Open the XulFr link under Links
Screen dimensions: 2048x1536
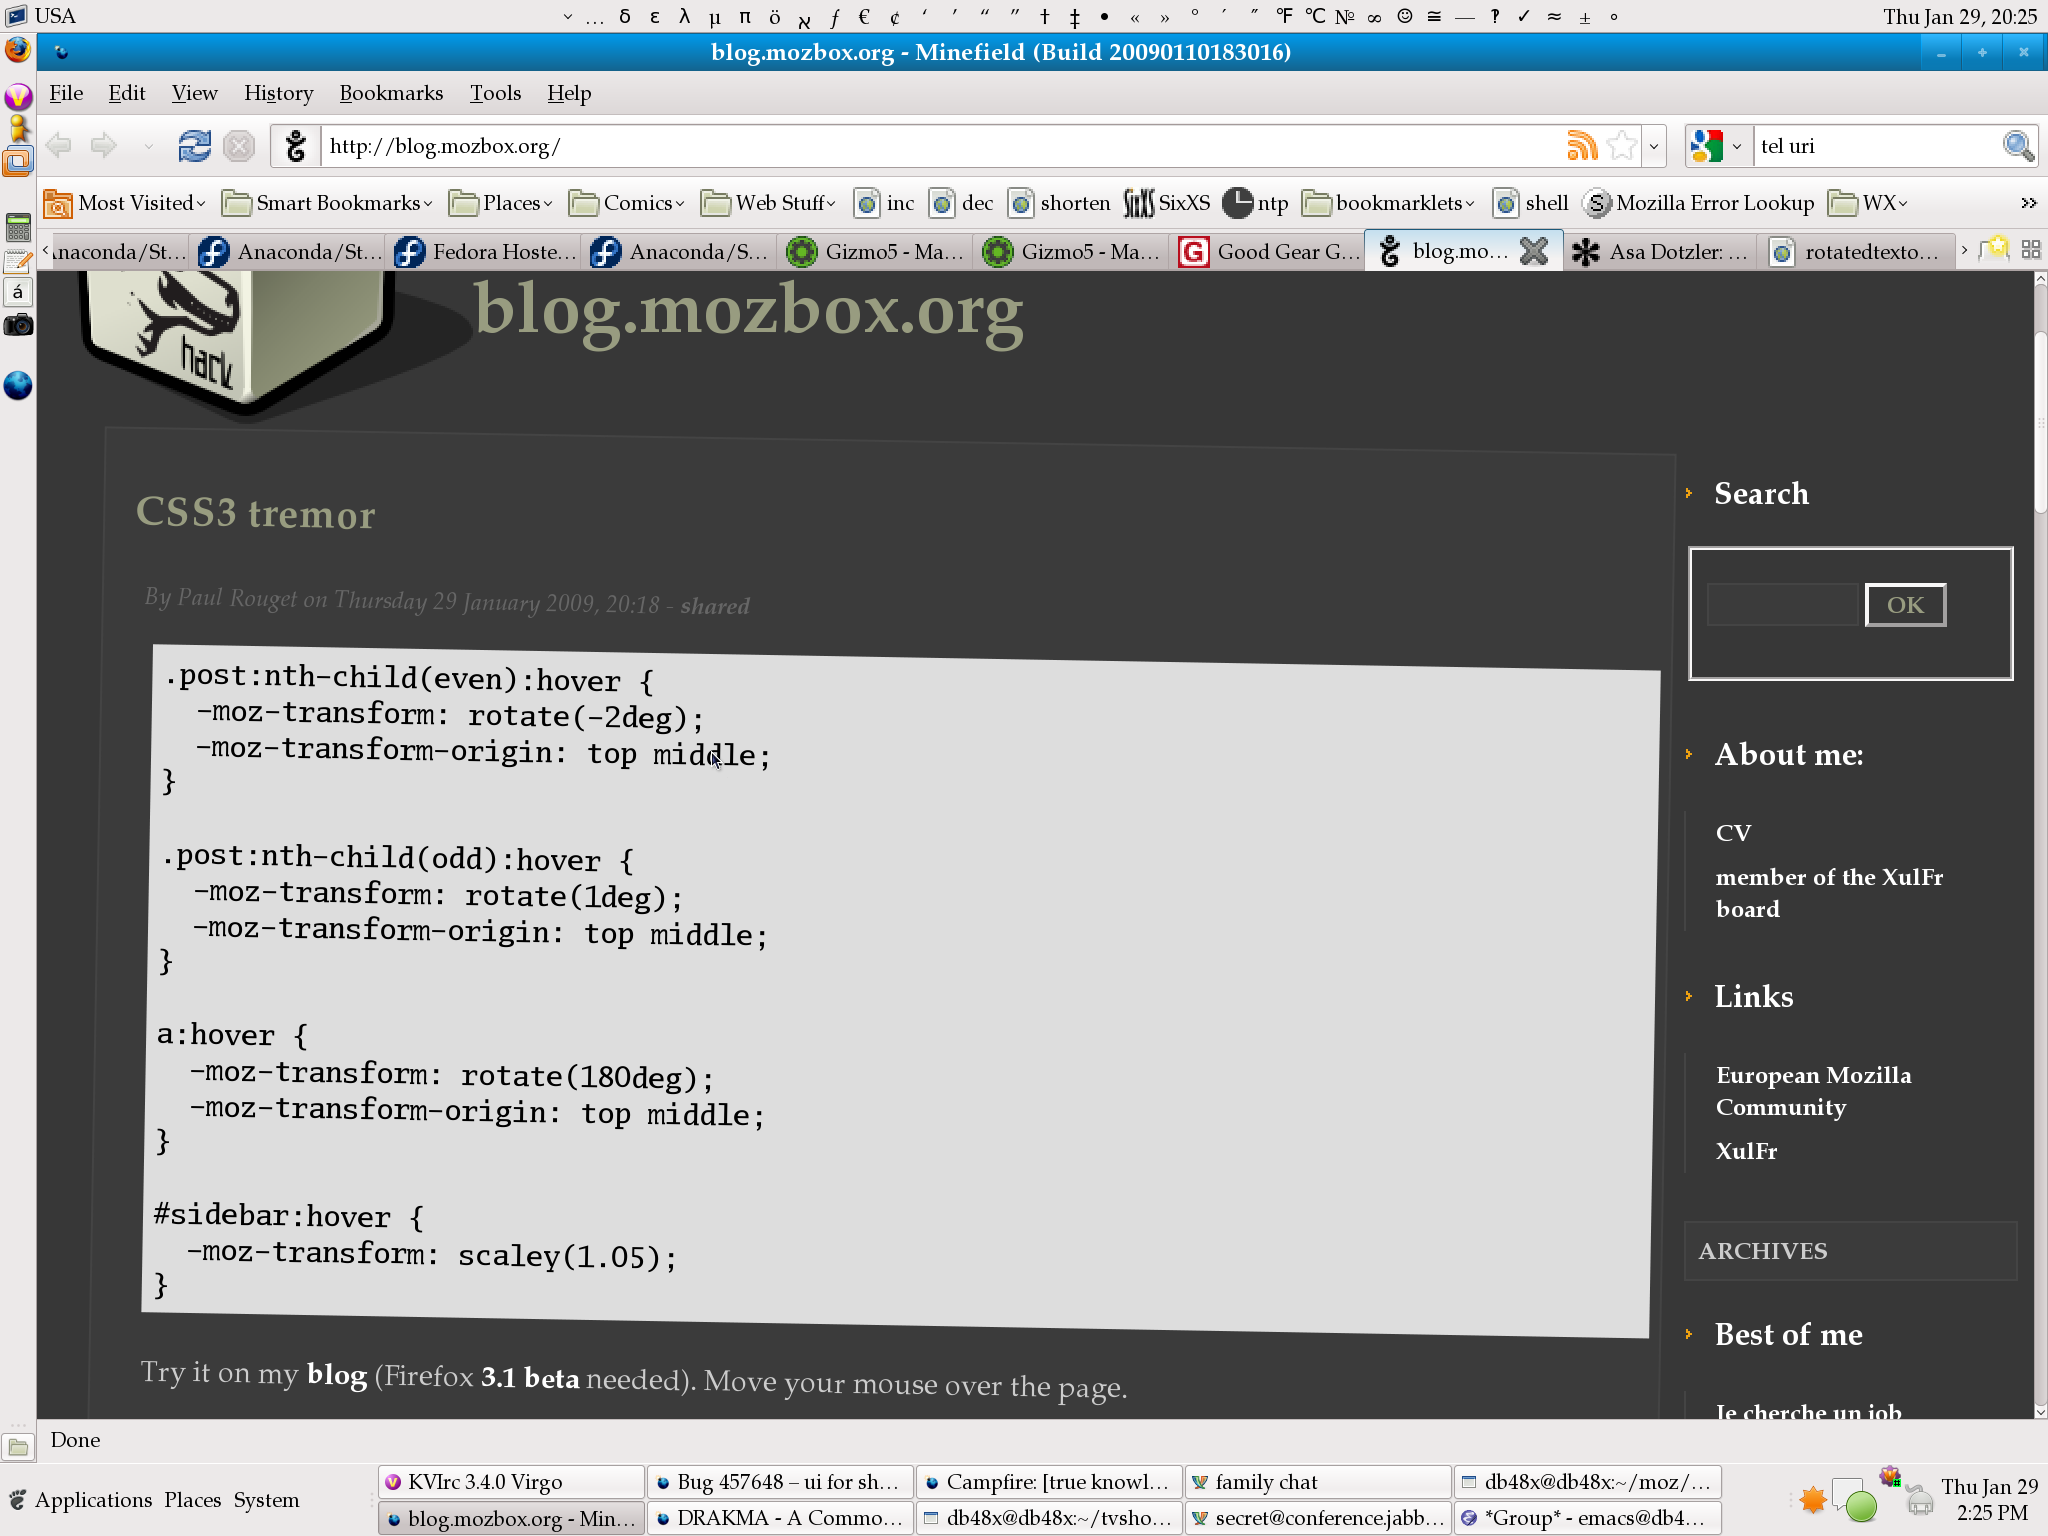pos(1746,1151)
